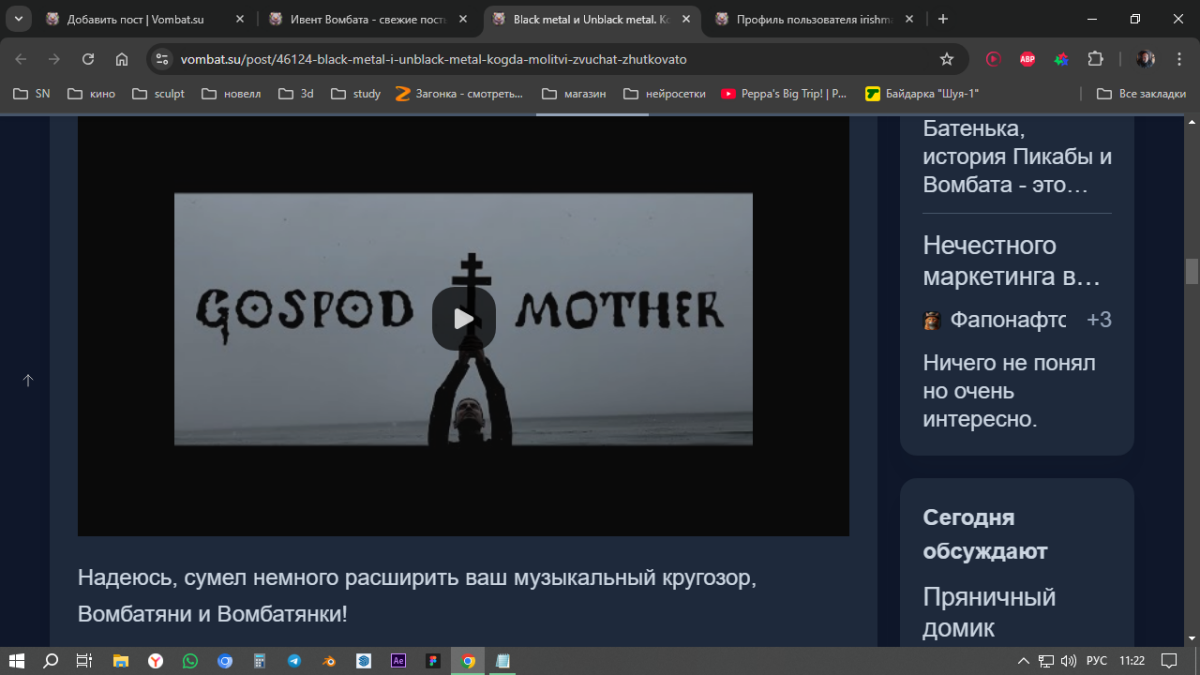Open the 'нейросетки' bookmarks folder

pyautogui.click(x=664, y=94)
